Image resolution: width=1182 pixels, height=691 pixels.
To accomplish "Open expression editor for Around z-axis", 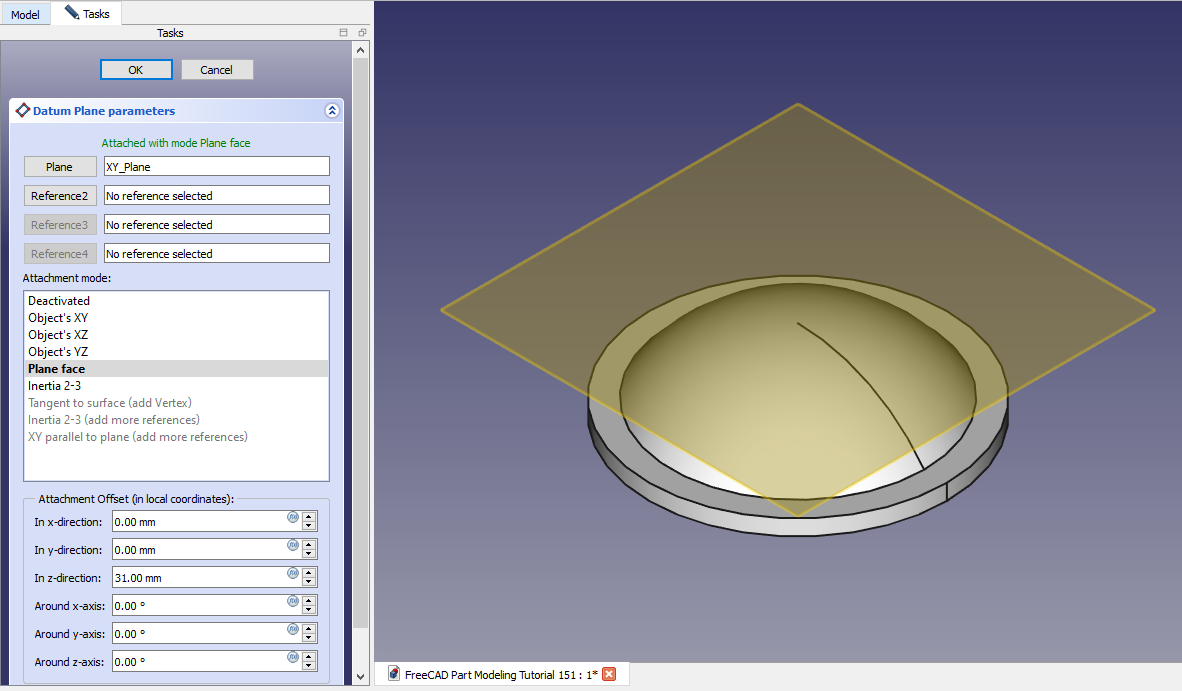I will 293,657.
